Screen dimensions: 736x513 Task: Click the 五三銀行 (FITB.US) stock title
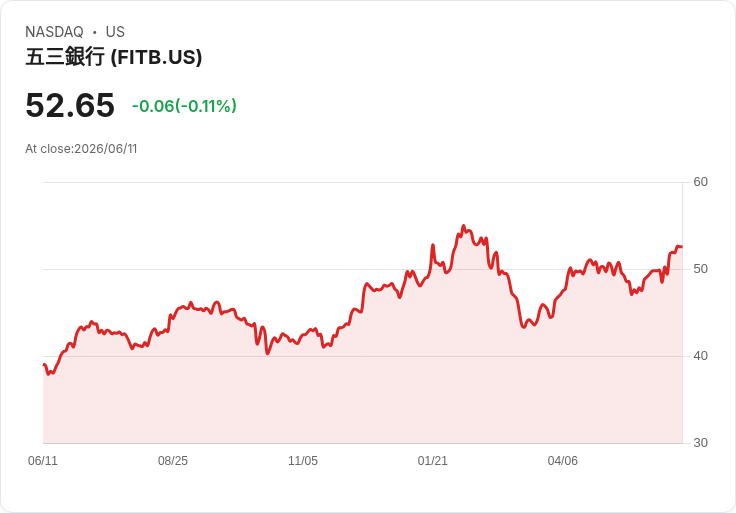pos(114,57)
